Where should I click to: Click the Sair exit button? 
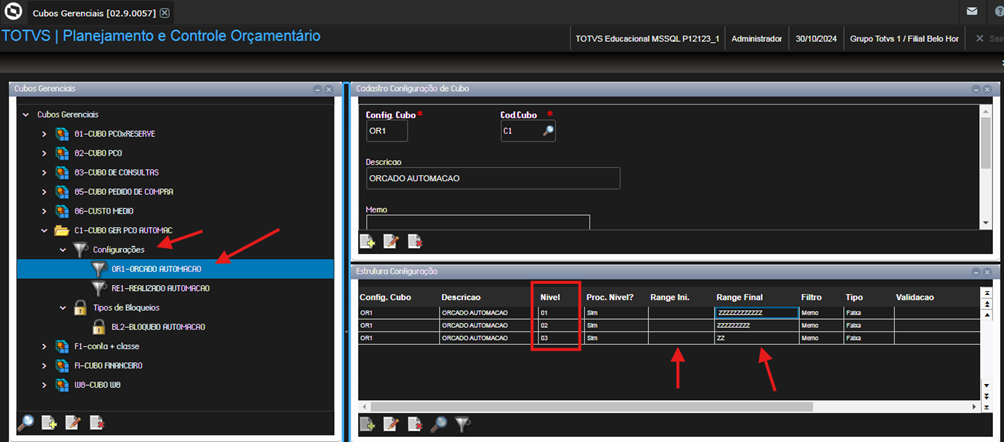point(989,38)
